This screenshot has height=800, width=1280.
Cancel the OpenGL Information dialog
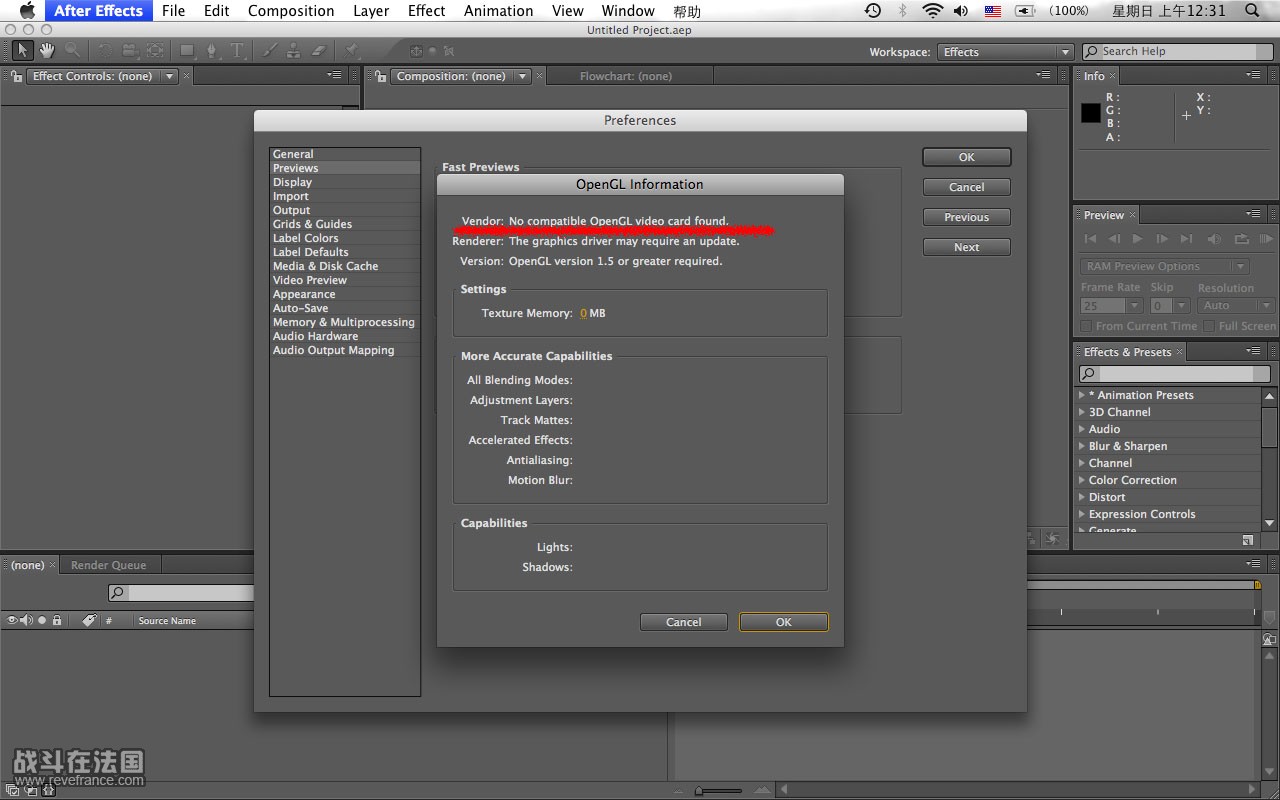[x=684, y=622]
